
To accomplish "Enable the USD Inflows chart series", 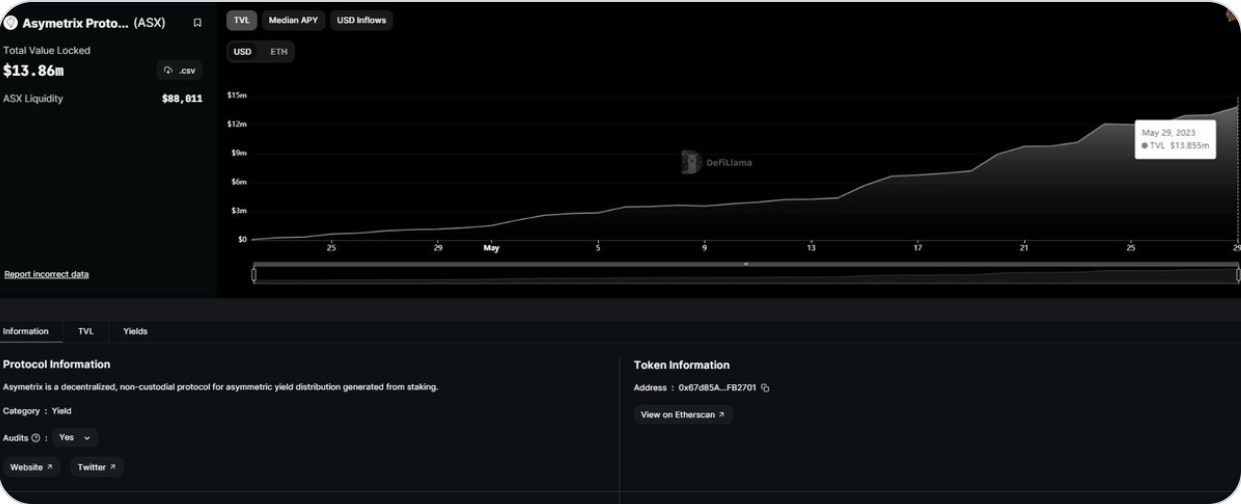I will [361, 20].
